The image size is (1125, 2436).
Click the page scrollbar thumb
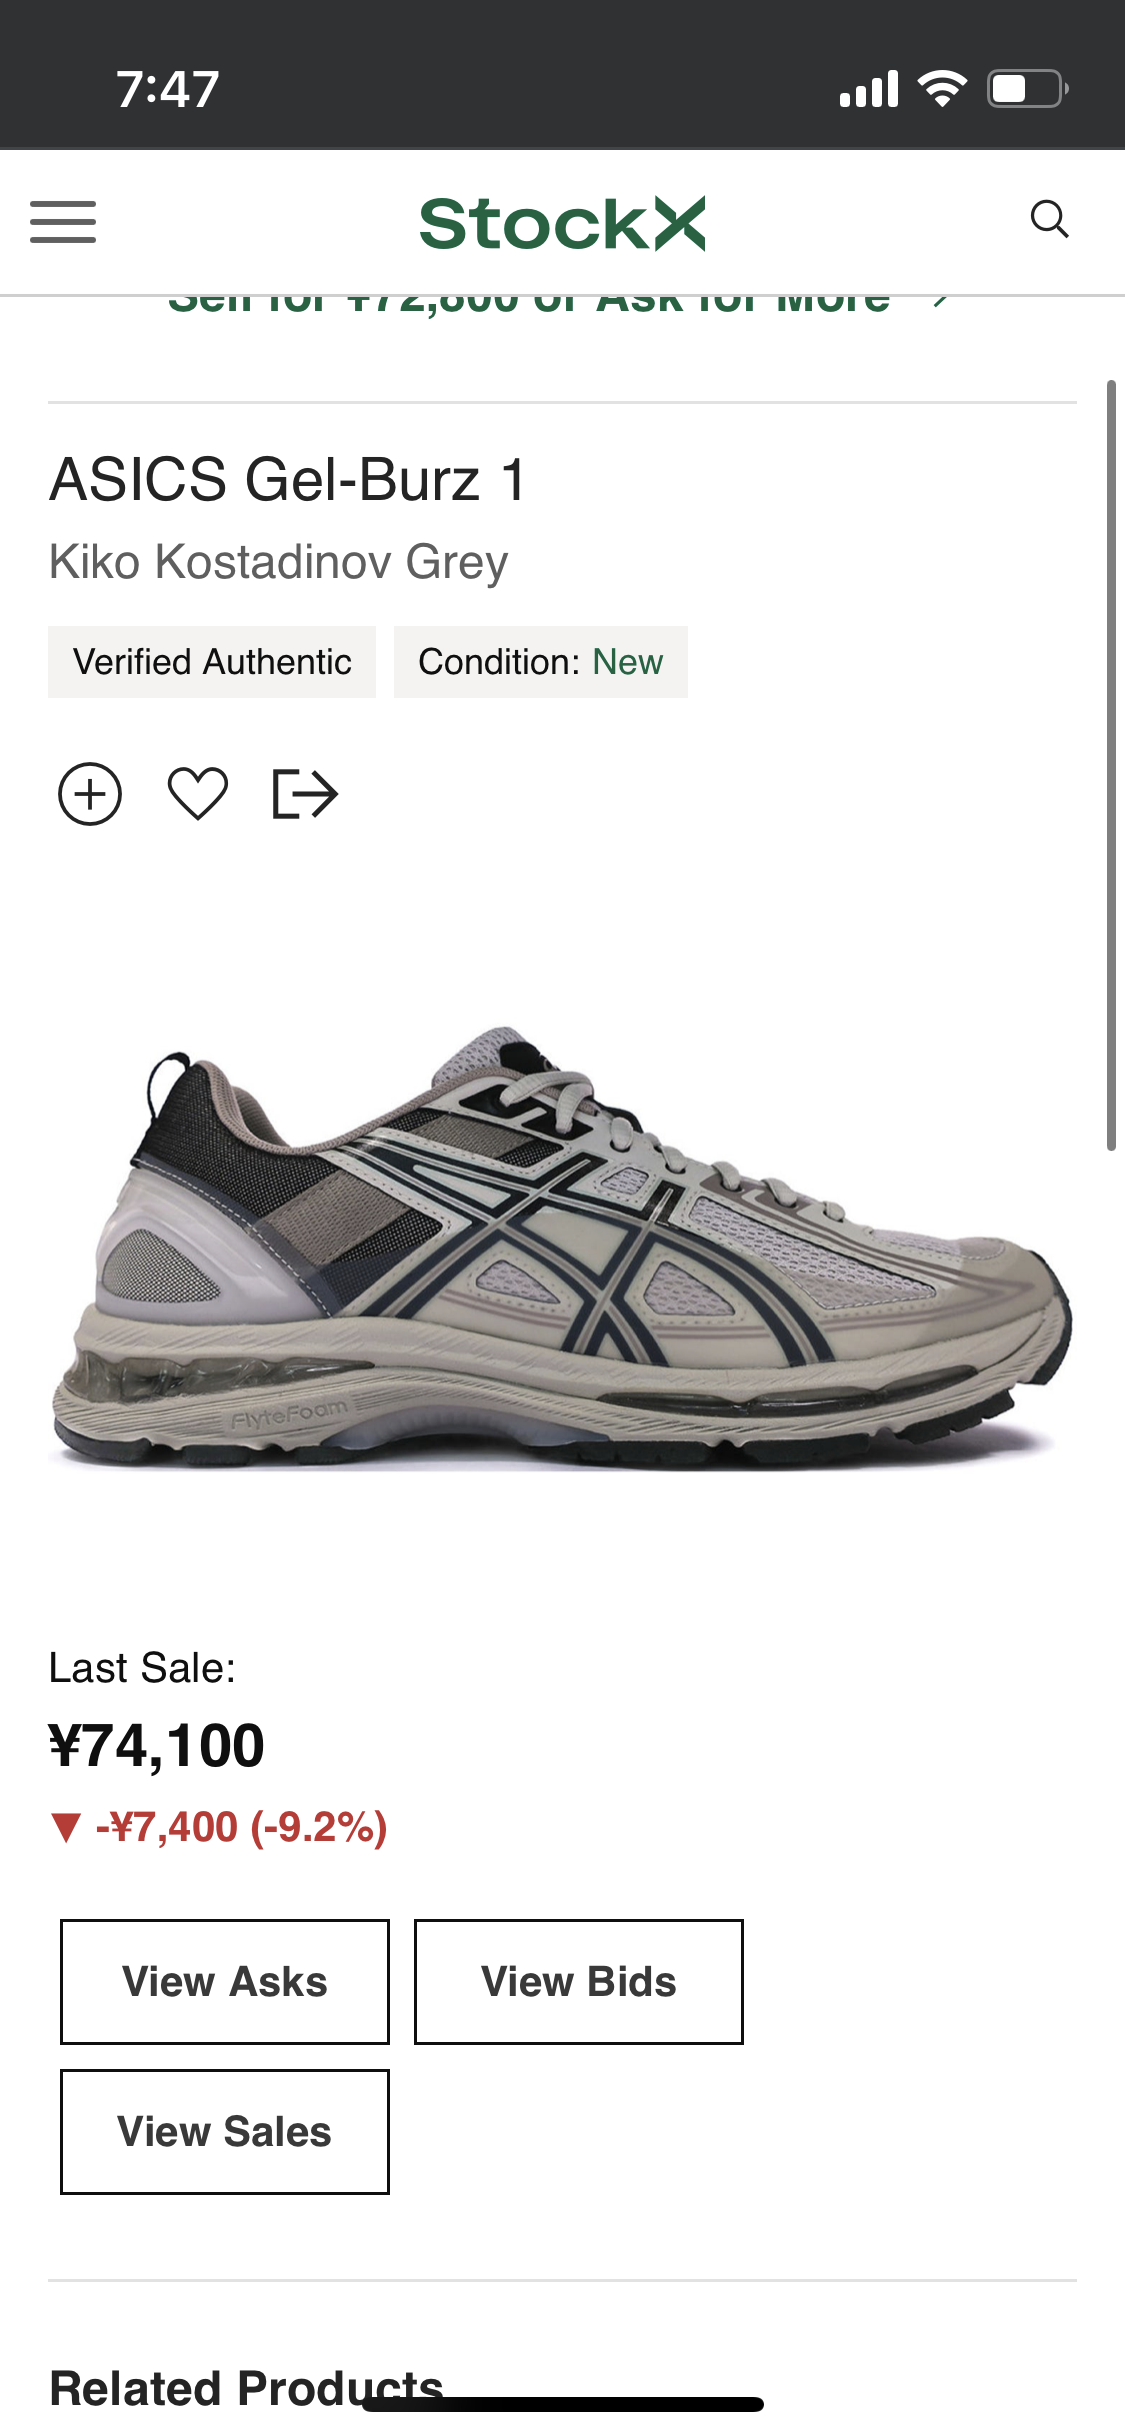click(1111, 765)
